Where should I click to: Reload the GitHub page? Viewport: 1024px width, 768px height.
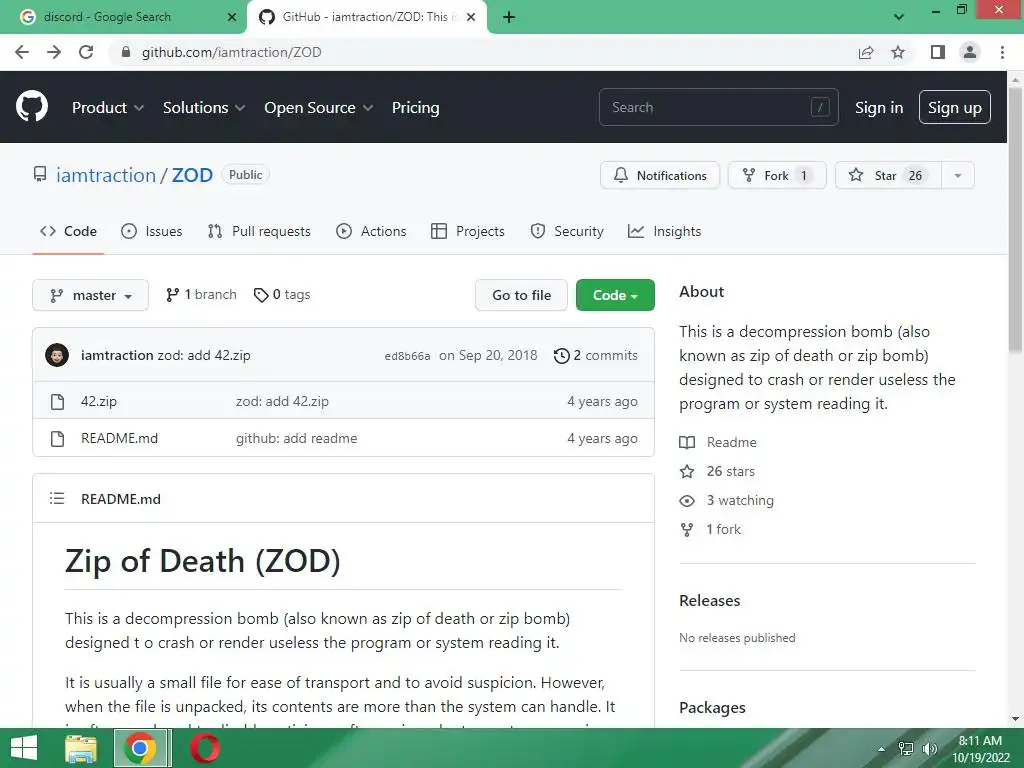86,52
